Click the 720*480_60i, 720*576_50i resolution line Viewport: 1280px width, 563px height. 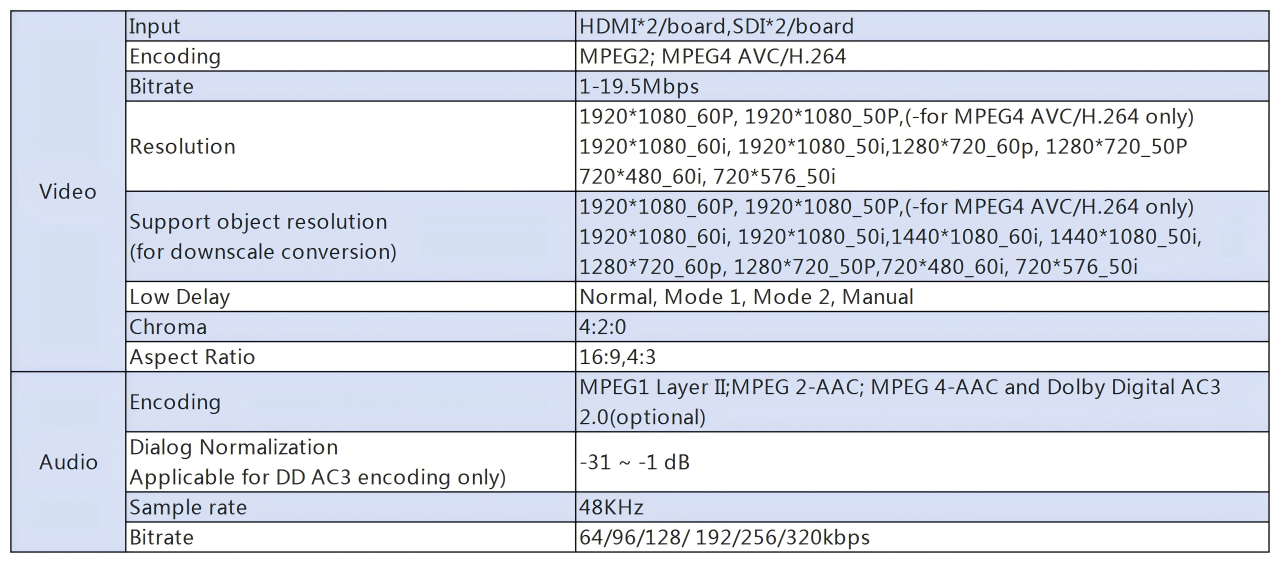pos(707,176)
